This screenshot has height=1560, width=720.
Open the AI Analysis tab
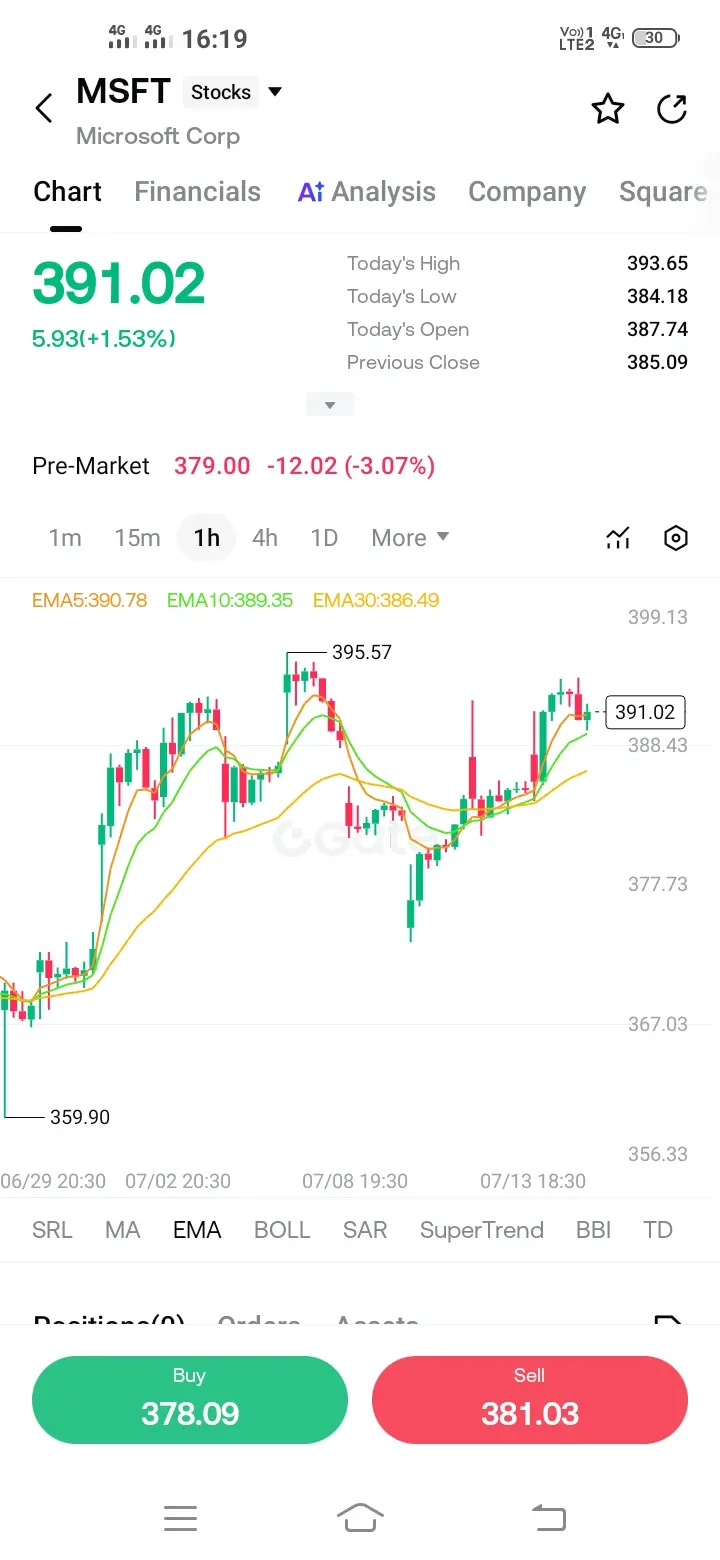[x=367, y=192]
